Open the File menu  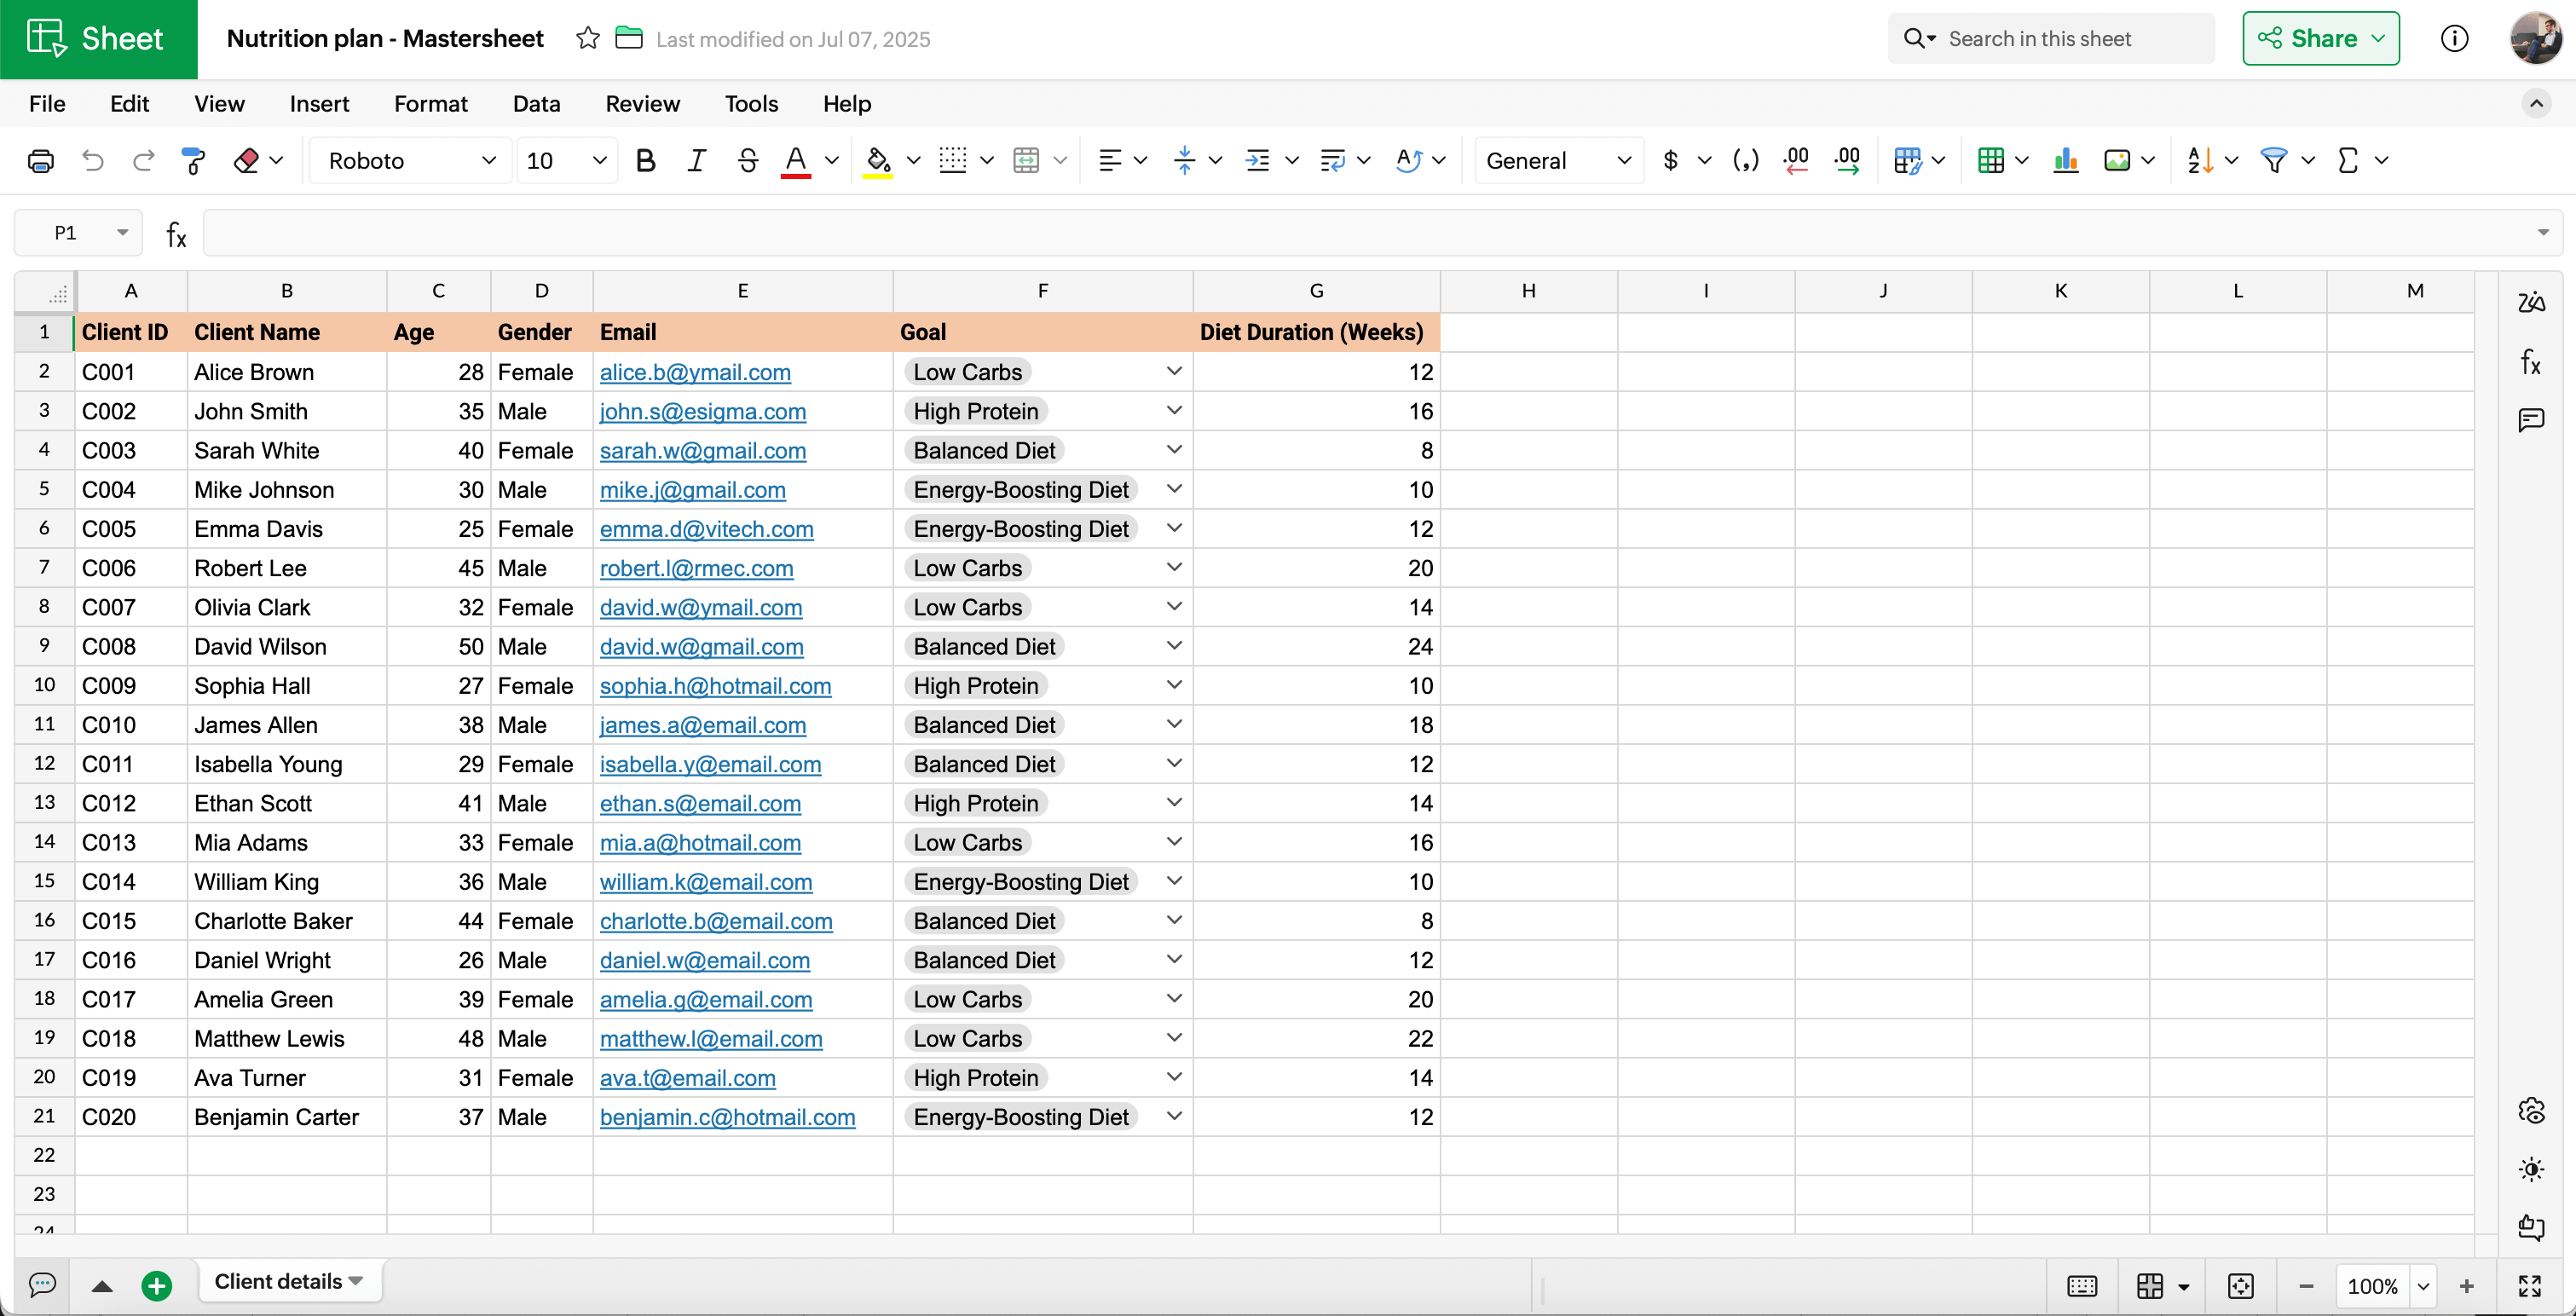47,104
